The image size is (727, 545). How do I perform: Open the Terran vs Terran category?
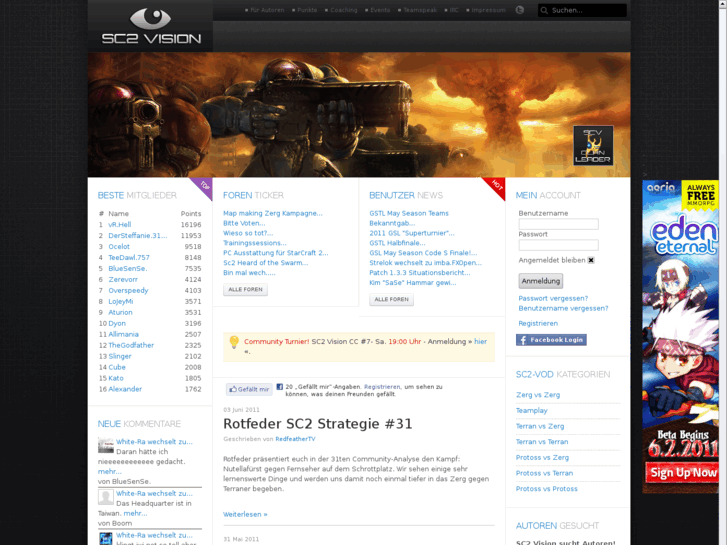[x=542, y=442]
